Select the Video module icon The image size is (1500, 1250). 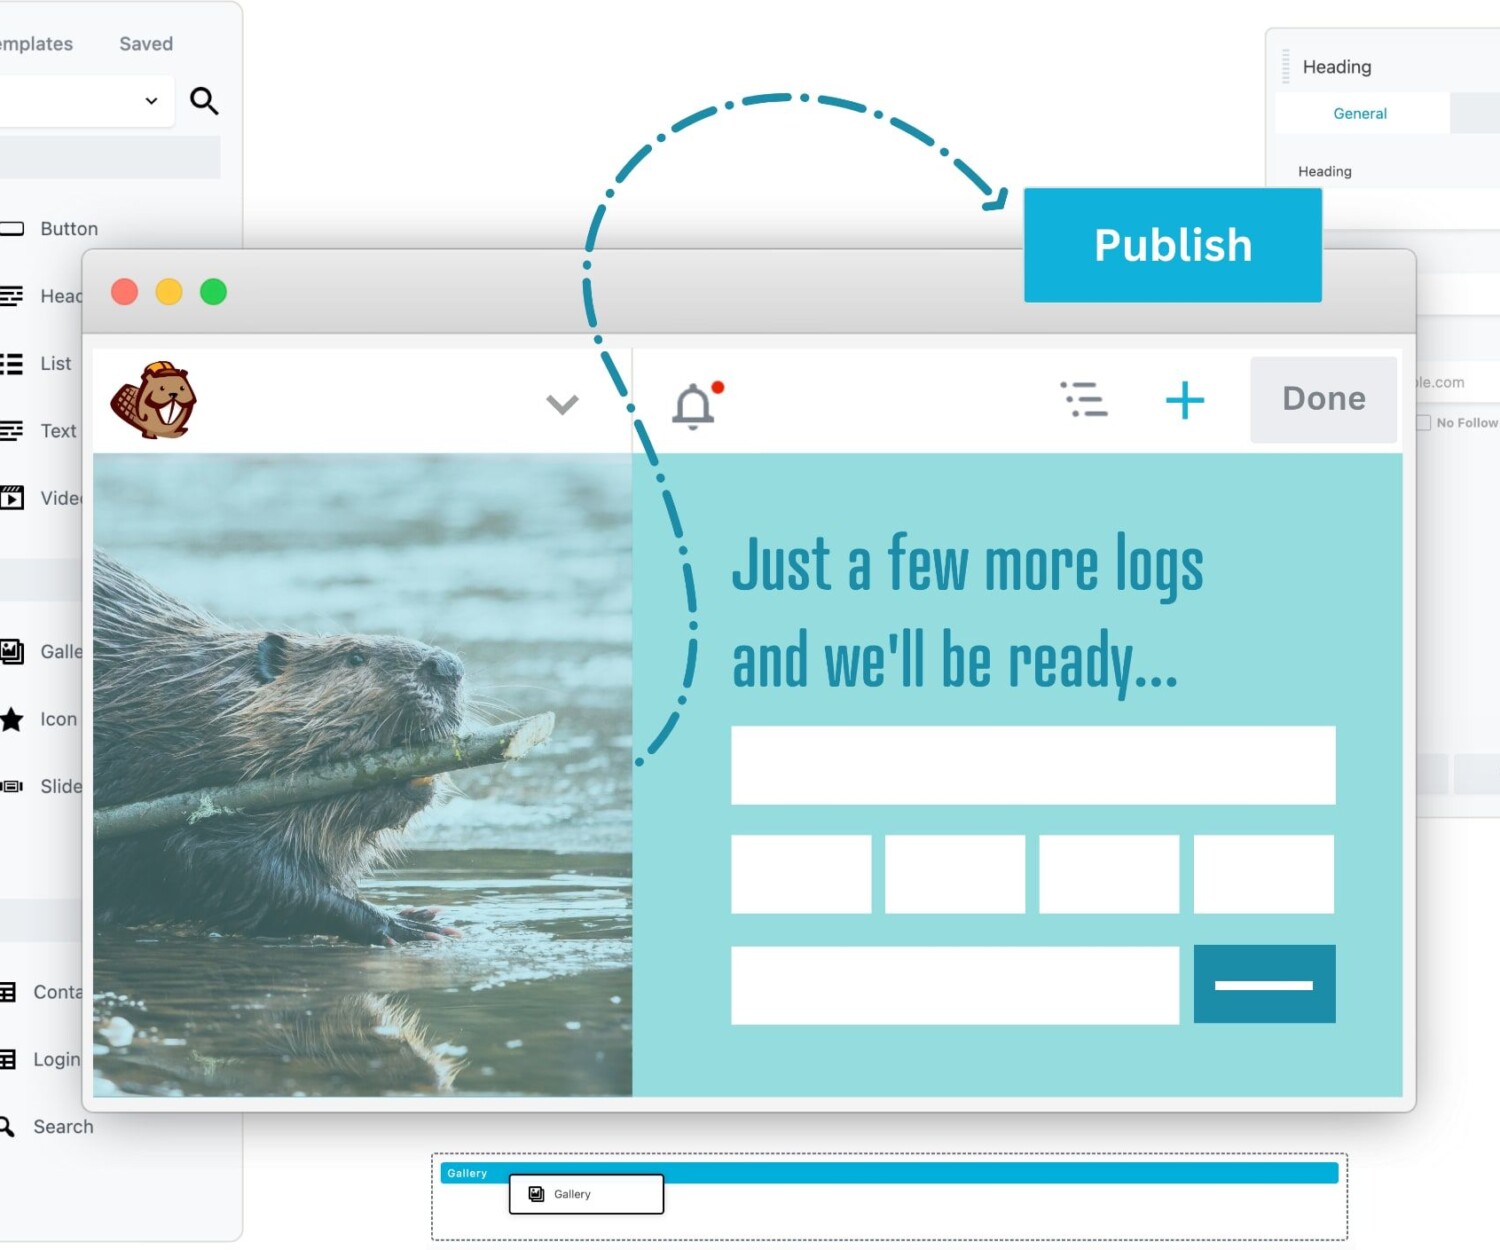tap(12, 498)
